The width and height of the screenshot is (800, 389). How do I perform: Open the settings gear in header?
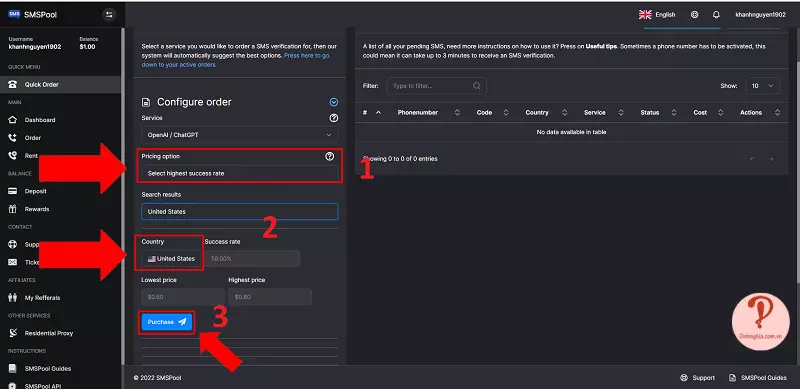(x=694, y=15)
